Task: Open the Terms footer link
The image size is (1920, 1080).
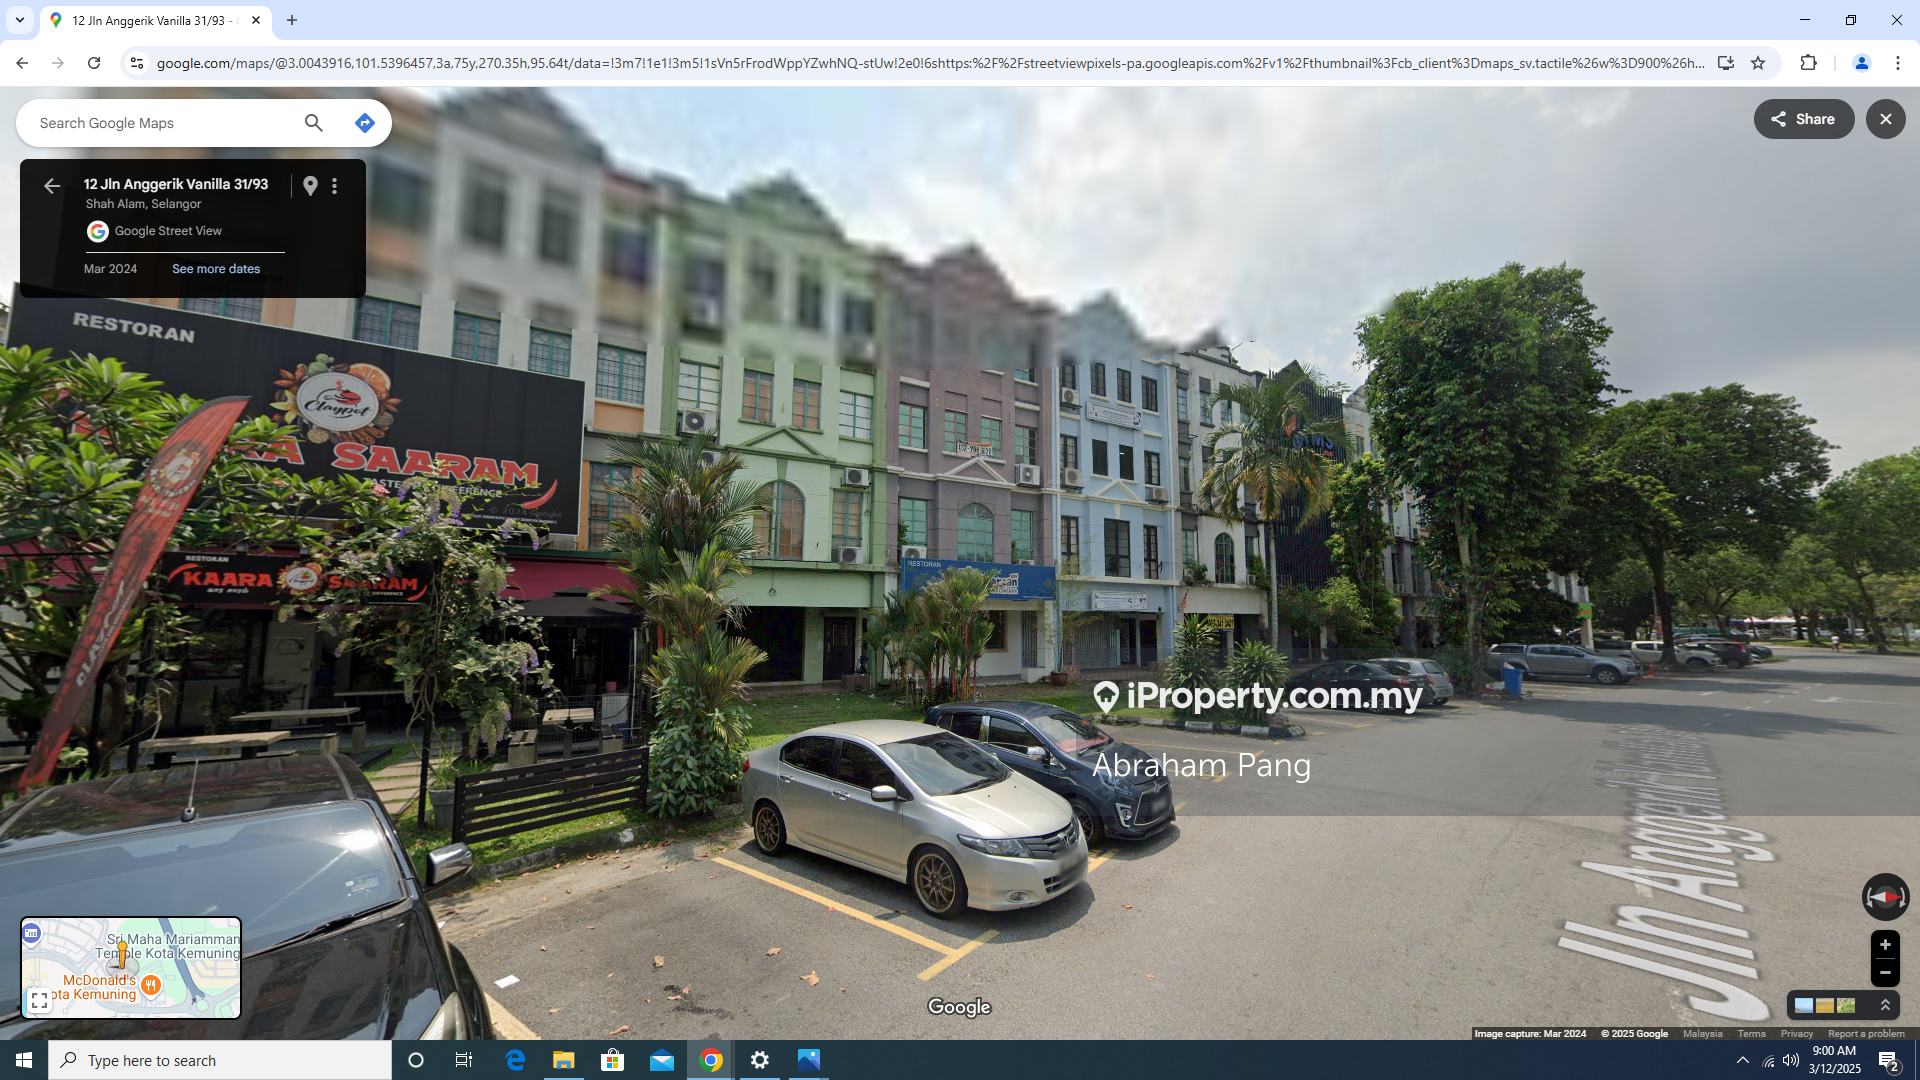Action: 1751,1034
